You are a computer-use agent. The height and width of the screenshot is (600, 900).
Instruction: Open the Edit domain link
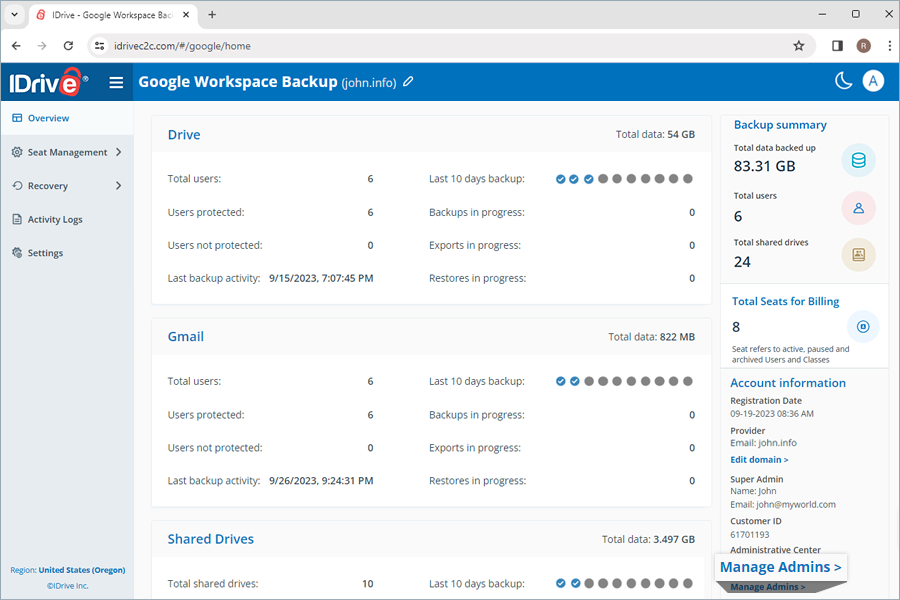pyautogui.click(x=757, y=459)
